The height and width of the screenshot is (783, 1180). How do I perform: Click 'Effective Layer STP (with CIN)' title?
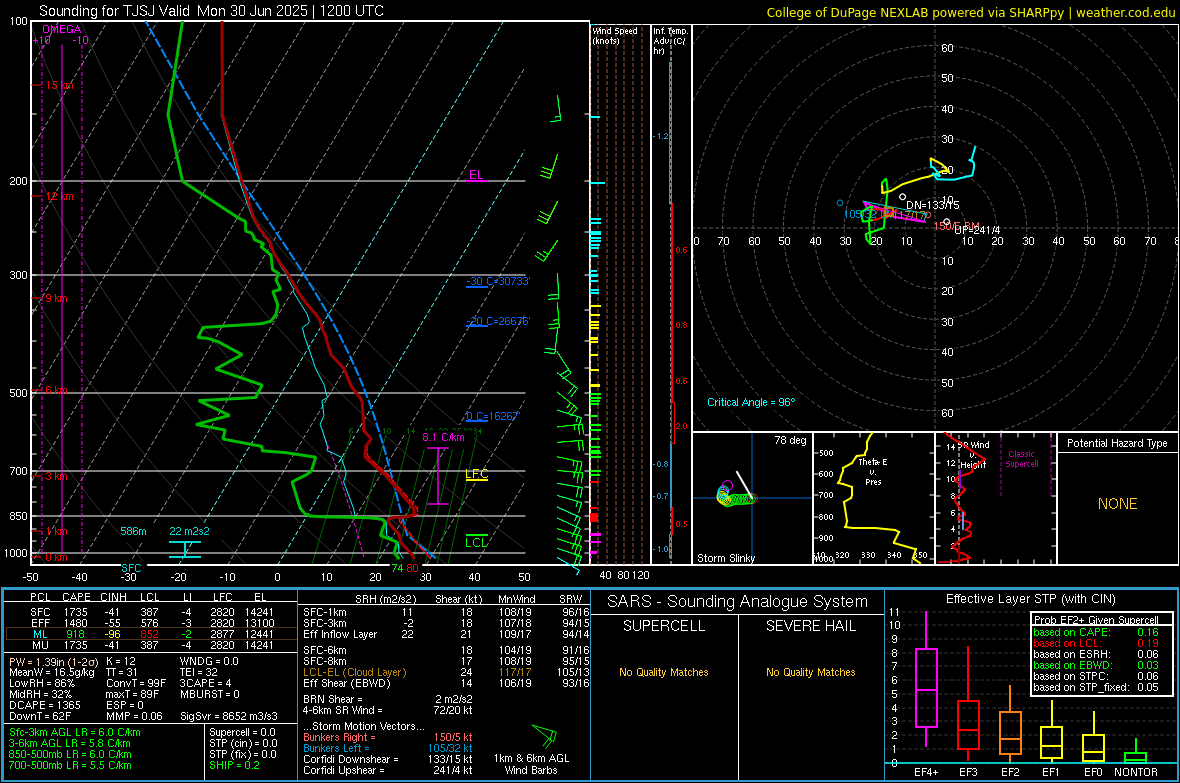click(x=1030, y=599)
